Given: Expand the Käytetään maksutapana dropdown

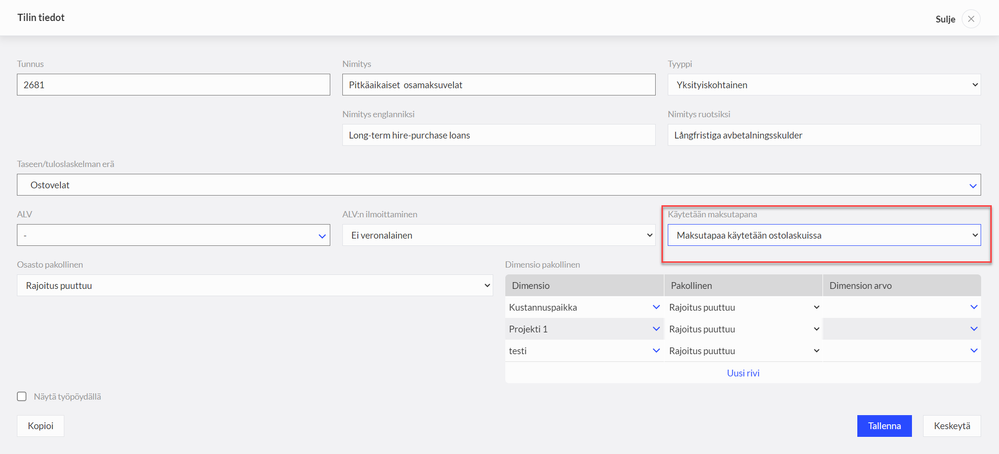Looking at the screenshot, I should pos(823,235).
